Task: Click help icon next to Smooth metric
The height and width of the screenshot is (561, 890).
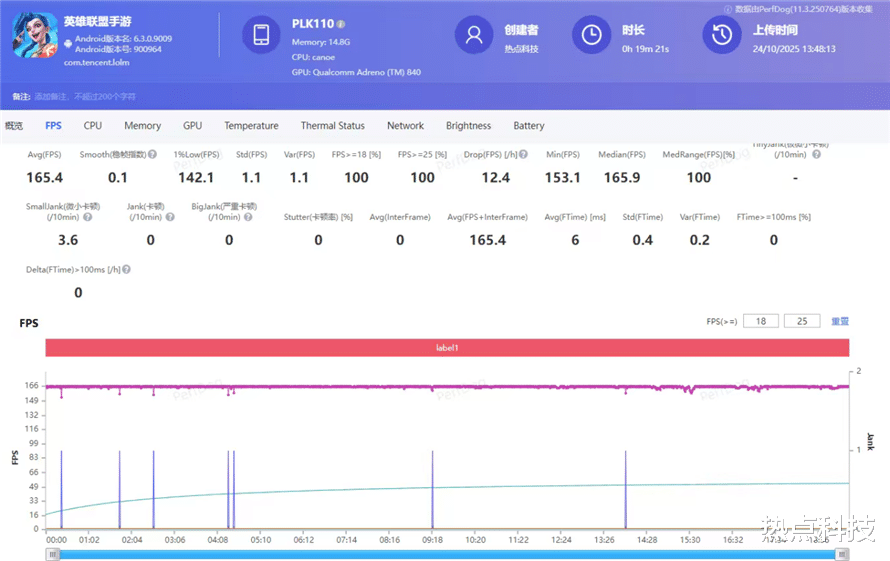Action: [x=153, y=155]
